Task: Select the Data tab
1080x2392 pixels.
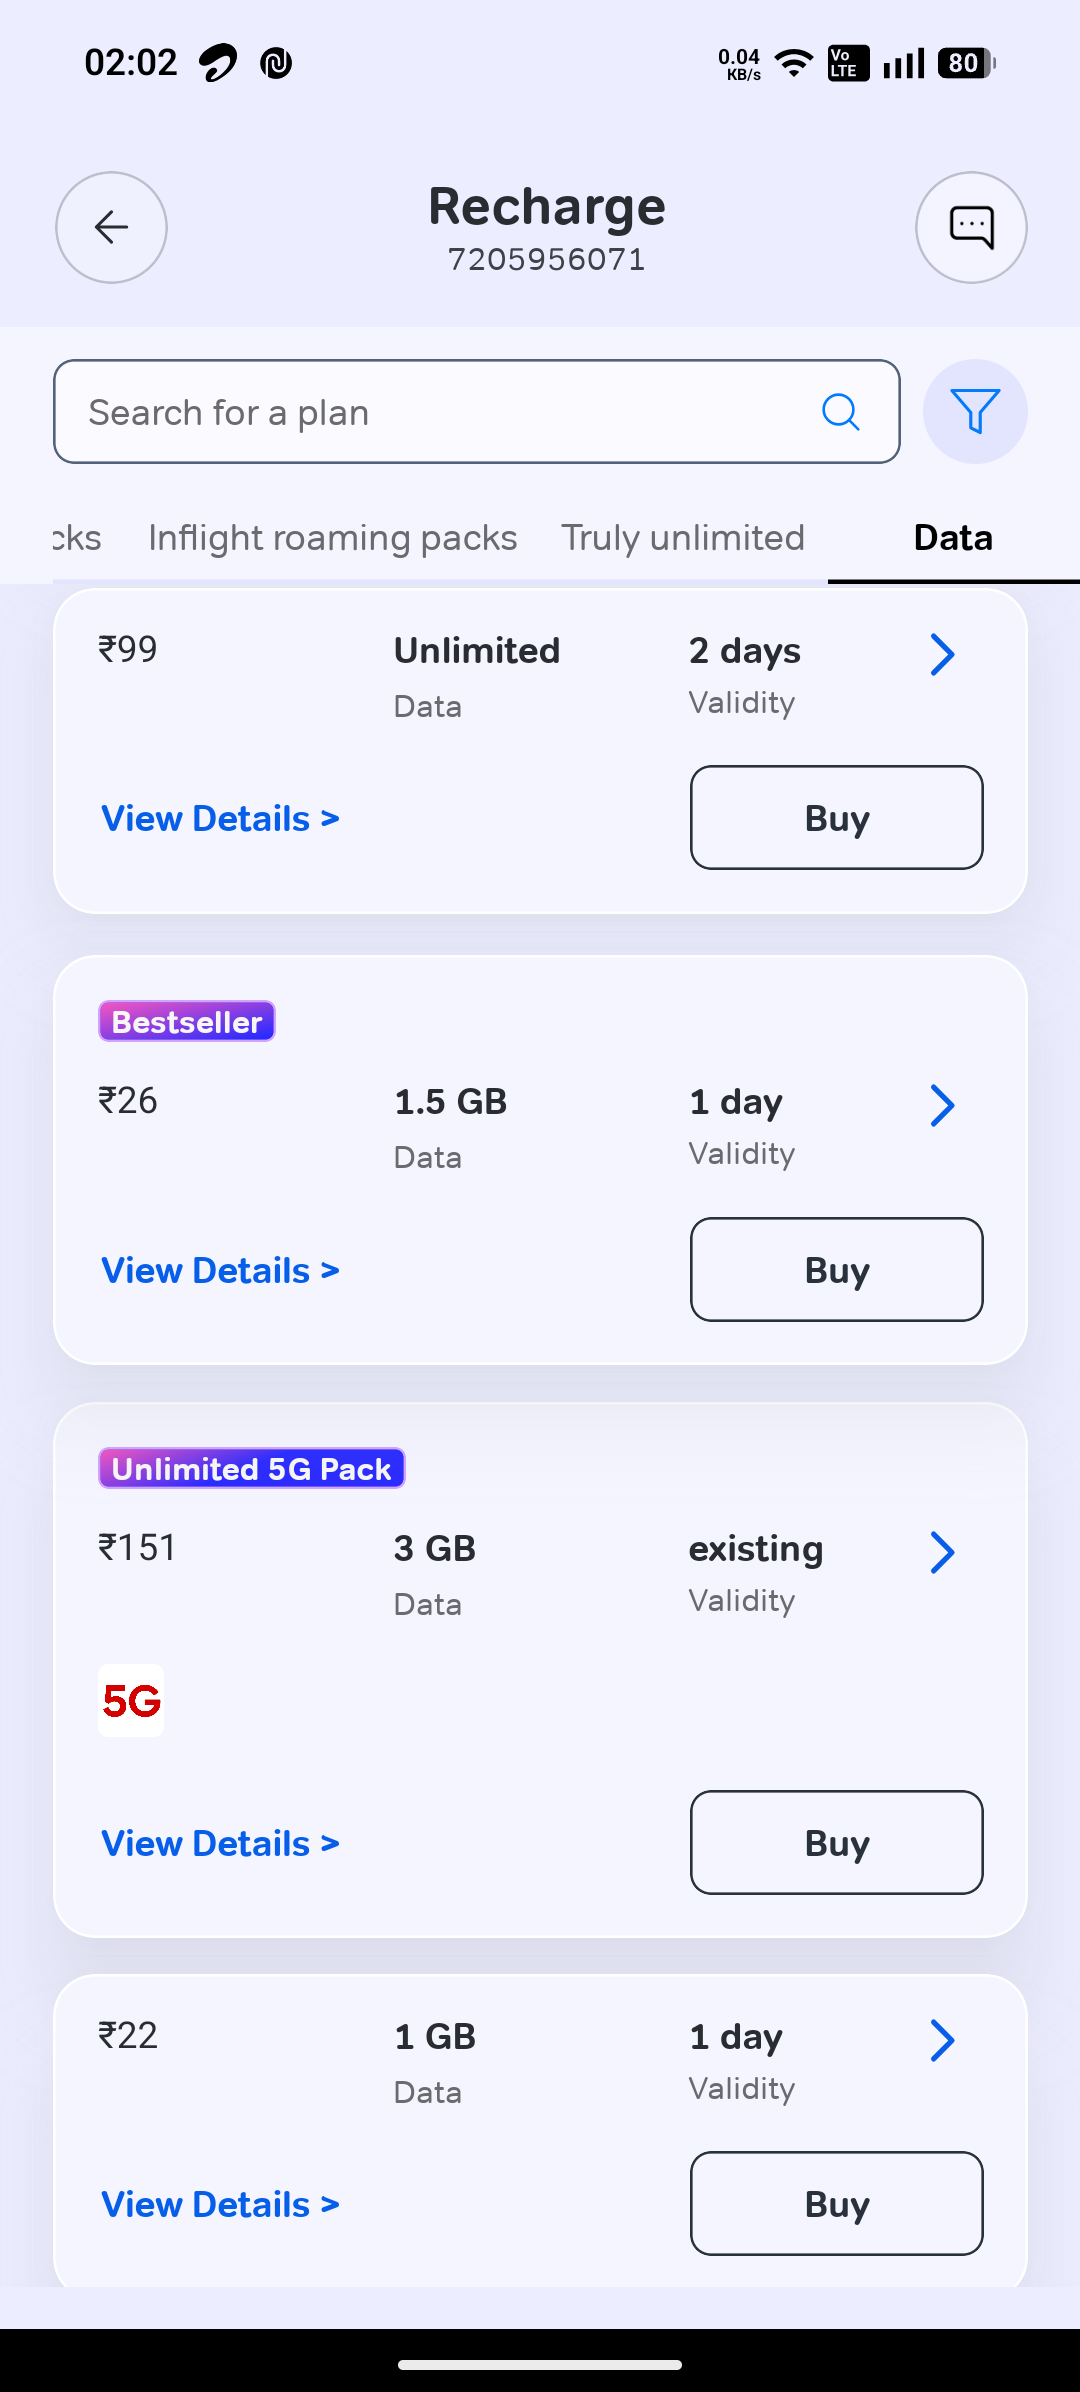Action: click(x=953, y=538)
